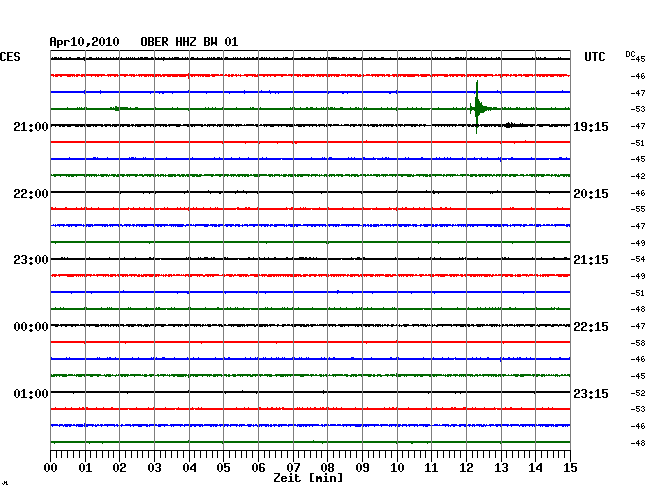Click the CES column header
This screenshot has height=494, width=650.
tap(10, 57)
